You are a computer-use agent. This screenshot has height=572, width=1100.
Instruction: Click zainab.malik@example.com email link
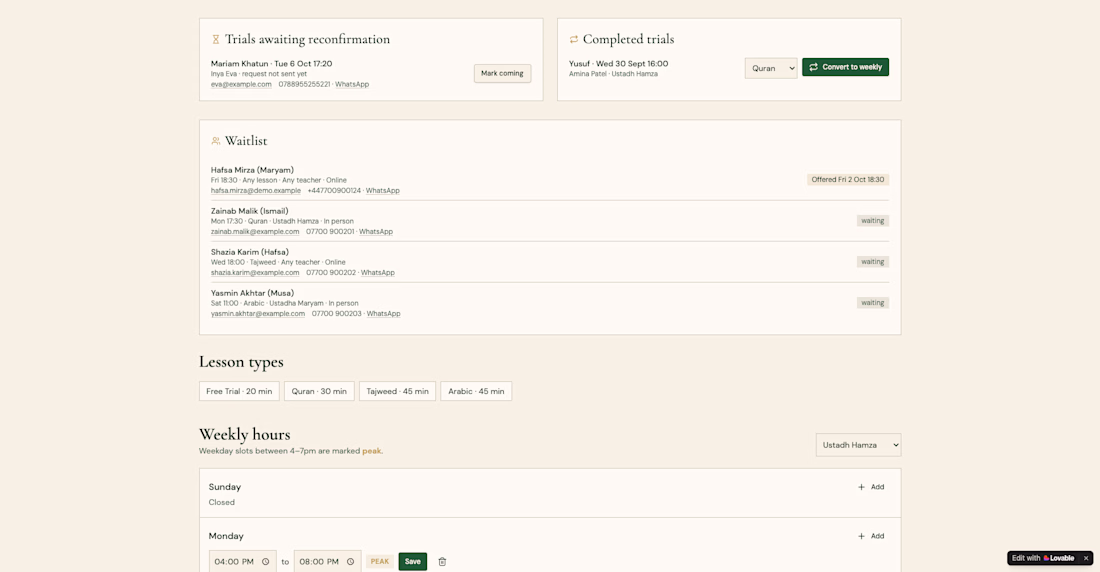click(x=255, y=232)
